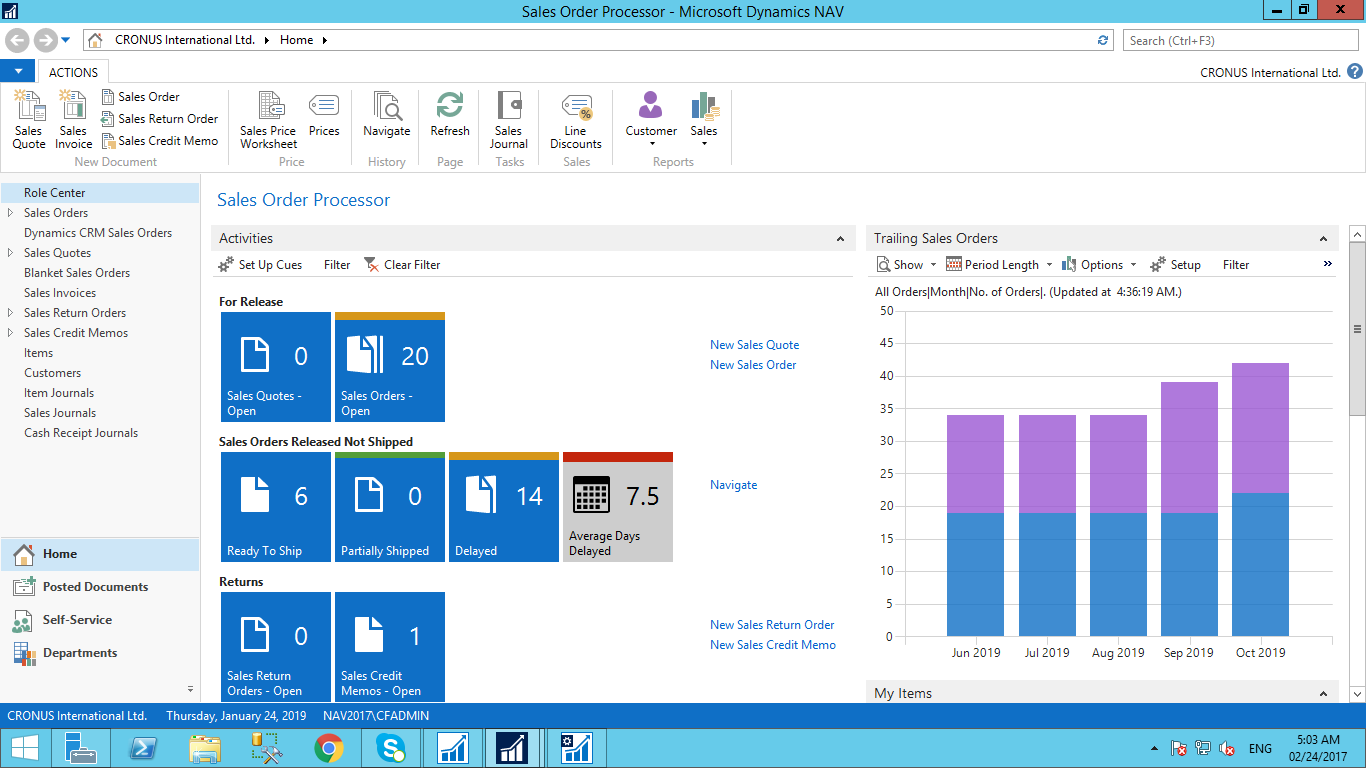Open Show dropdown in Trailing Sales Orders

point(907,265)
